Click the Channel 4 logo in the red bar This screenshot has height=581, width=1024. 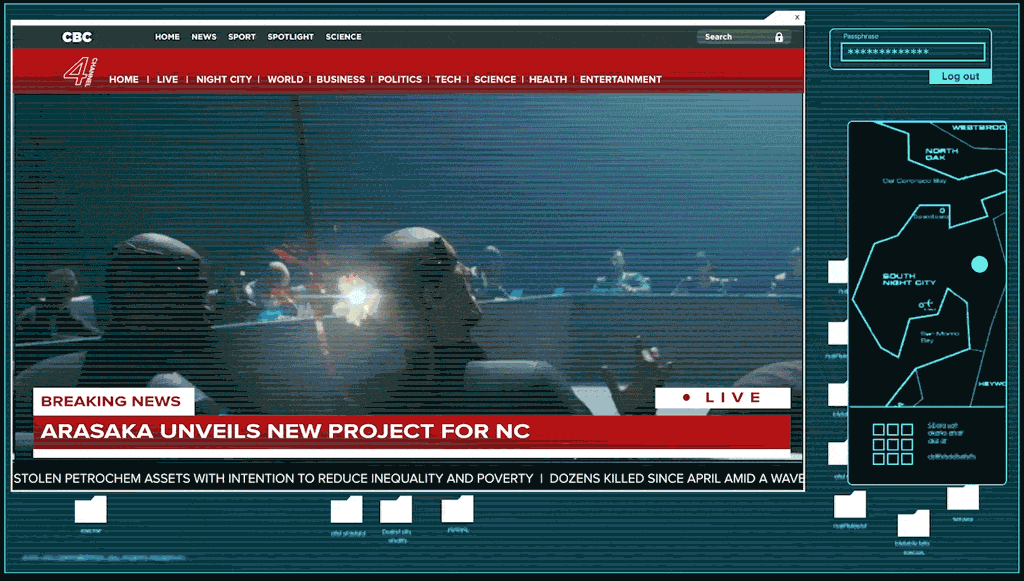[x=78, y=74]
